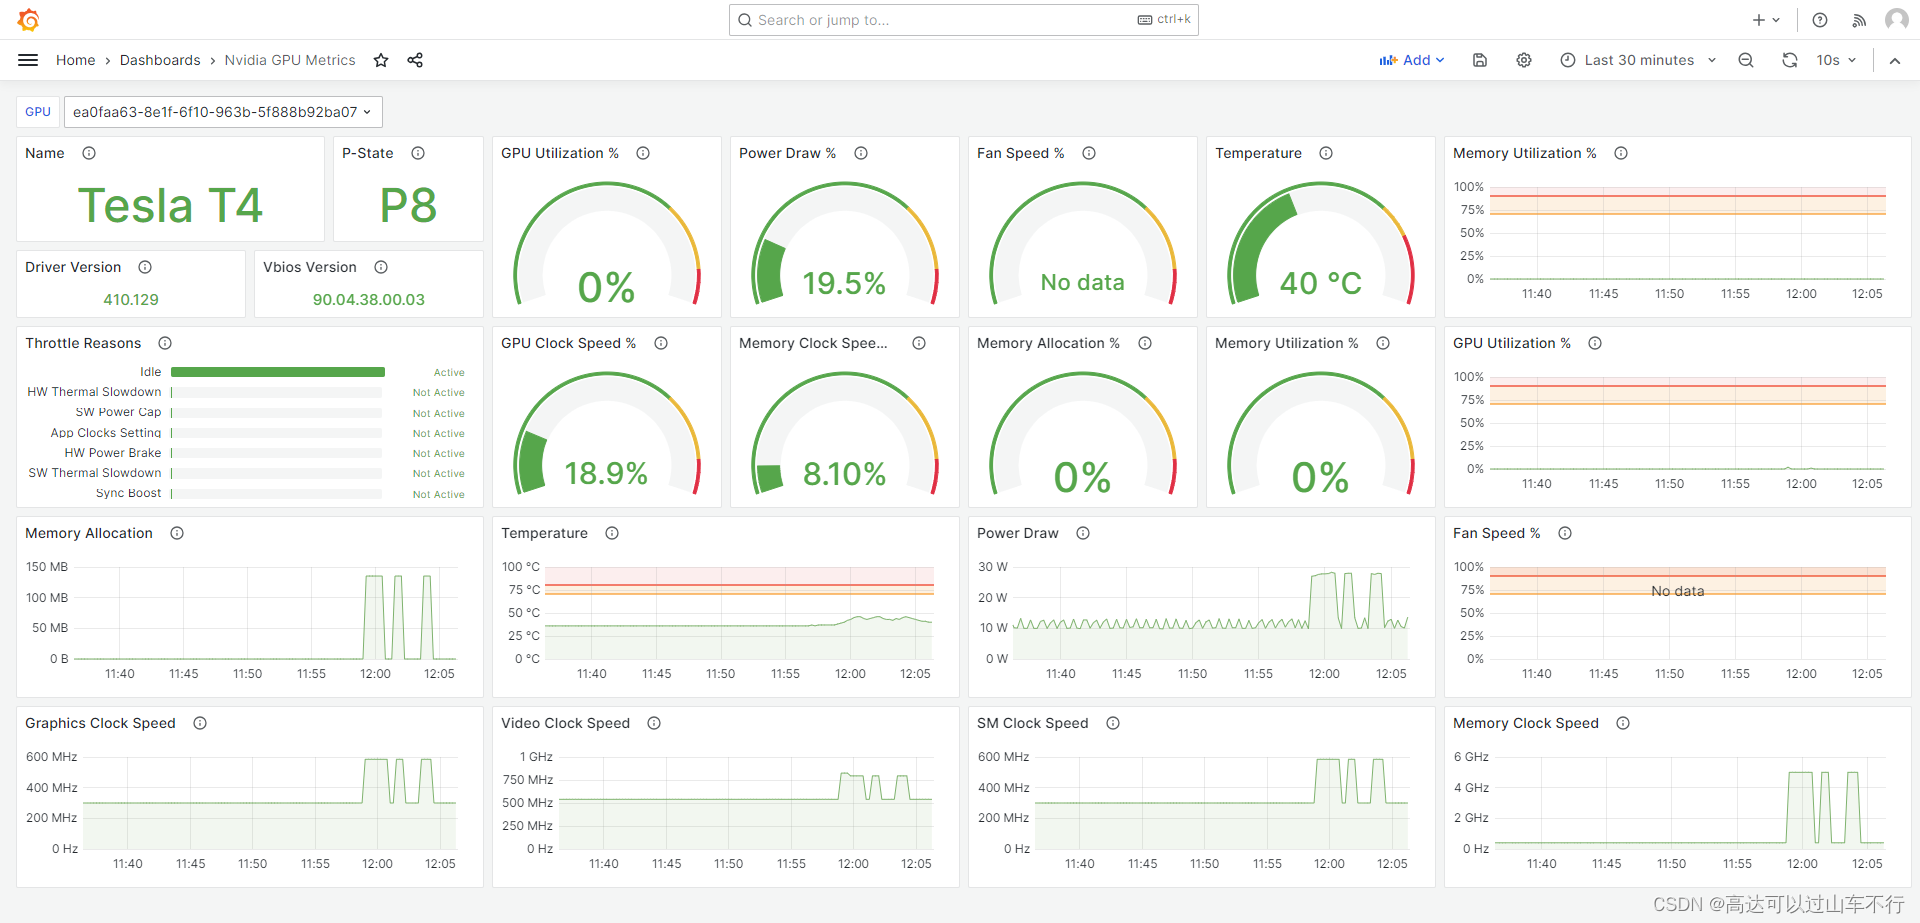Go to Dashboards breadcrumb

pos(160,60)
